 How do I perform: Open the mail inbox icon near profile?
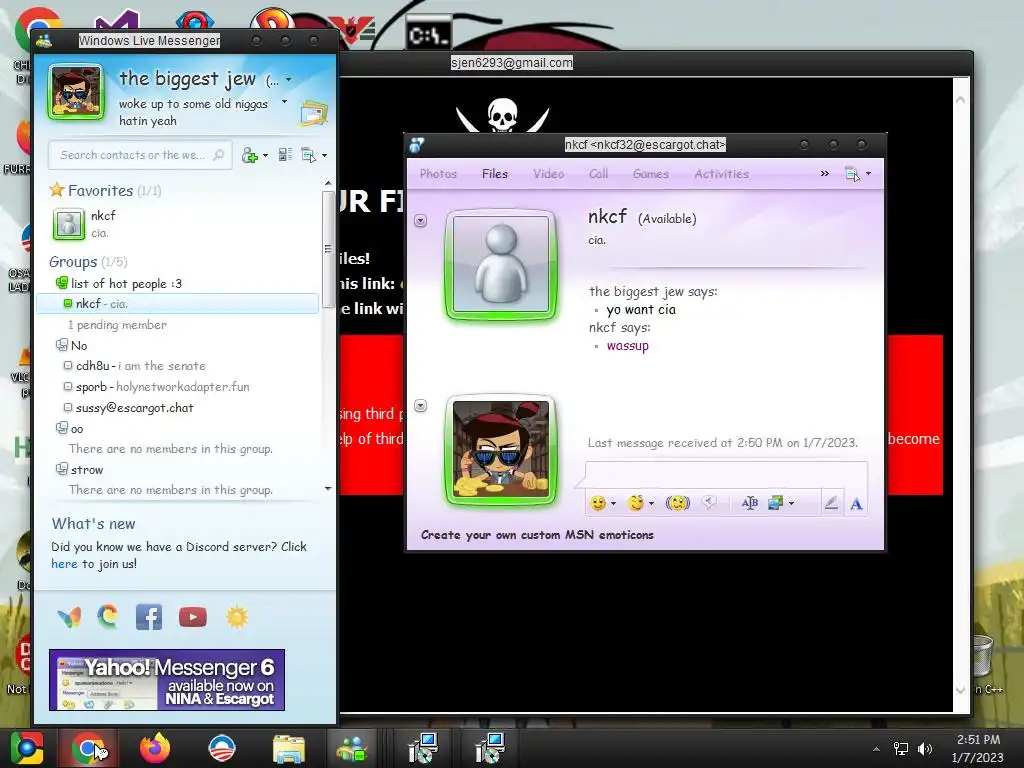313,114
